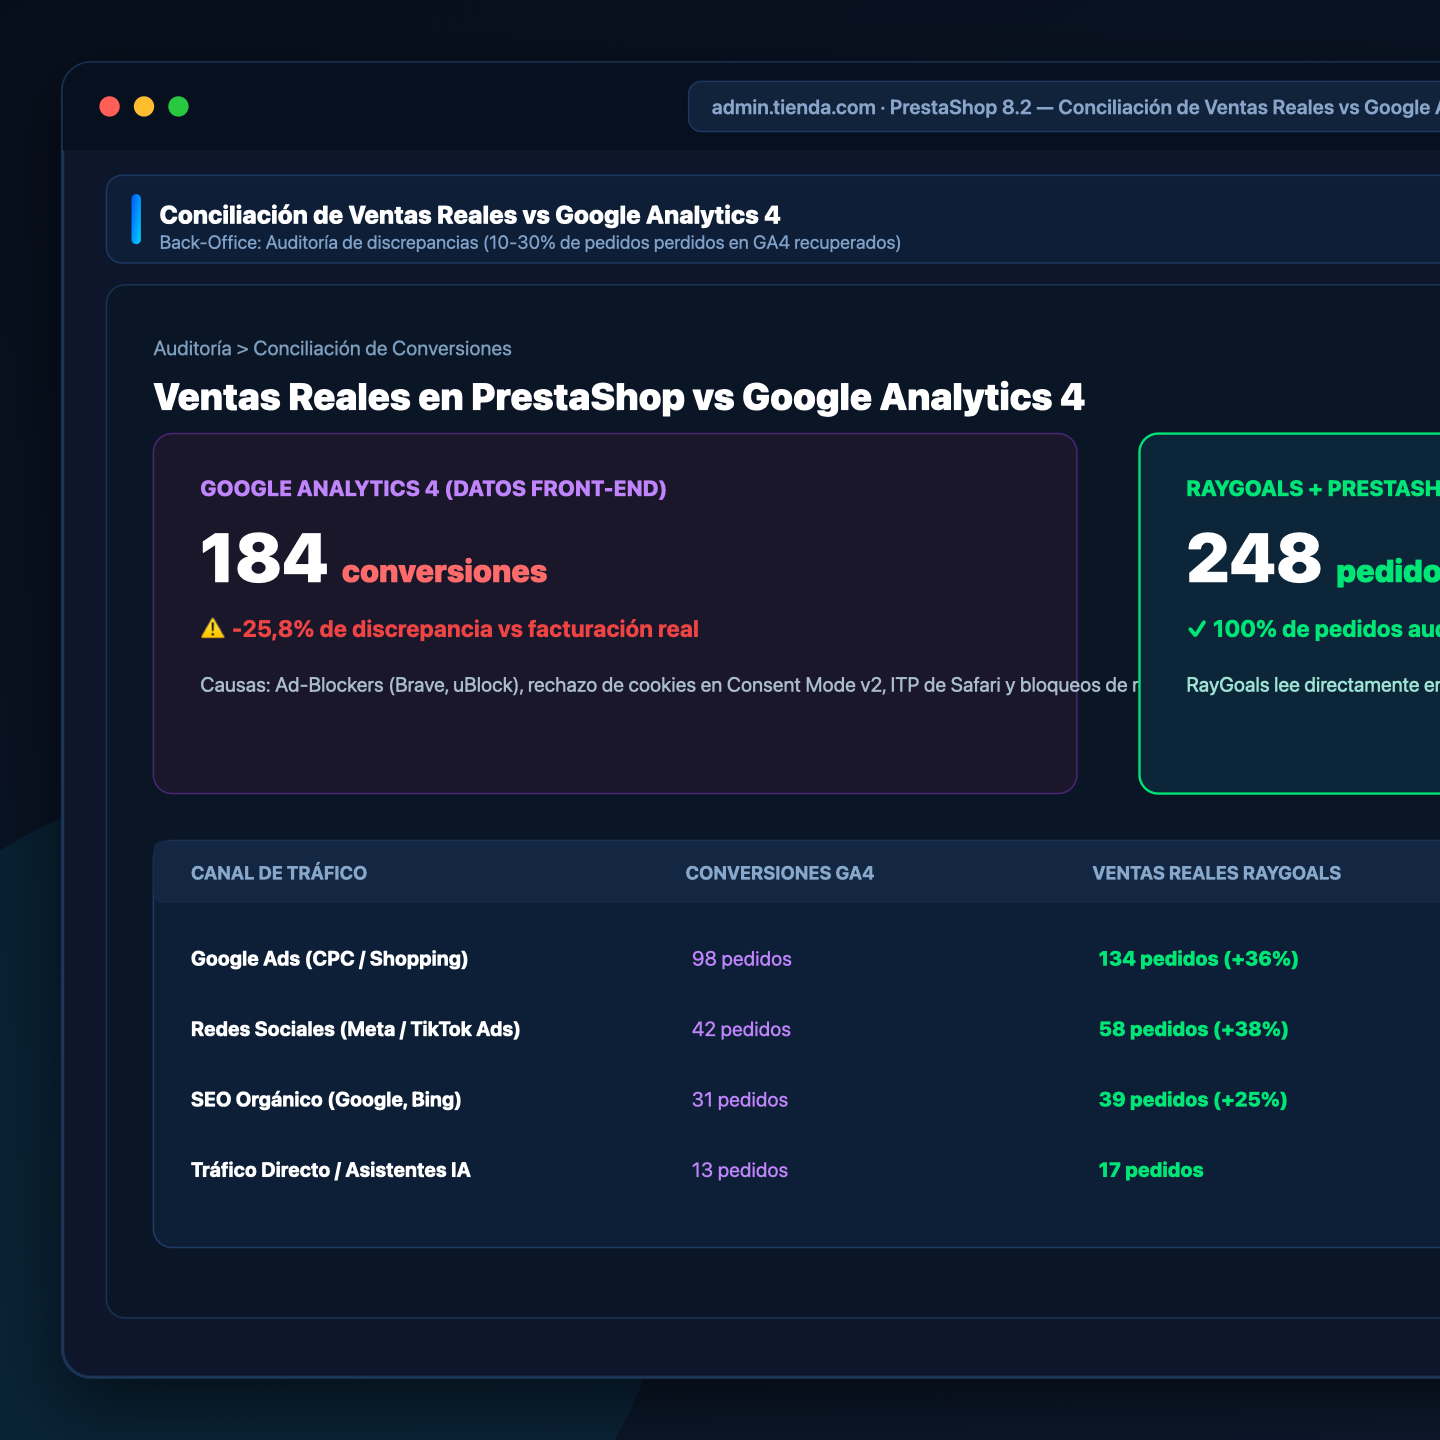Click the "98 pedidos" GA4 value

point(742,959)
